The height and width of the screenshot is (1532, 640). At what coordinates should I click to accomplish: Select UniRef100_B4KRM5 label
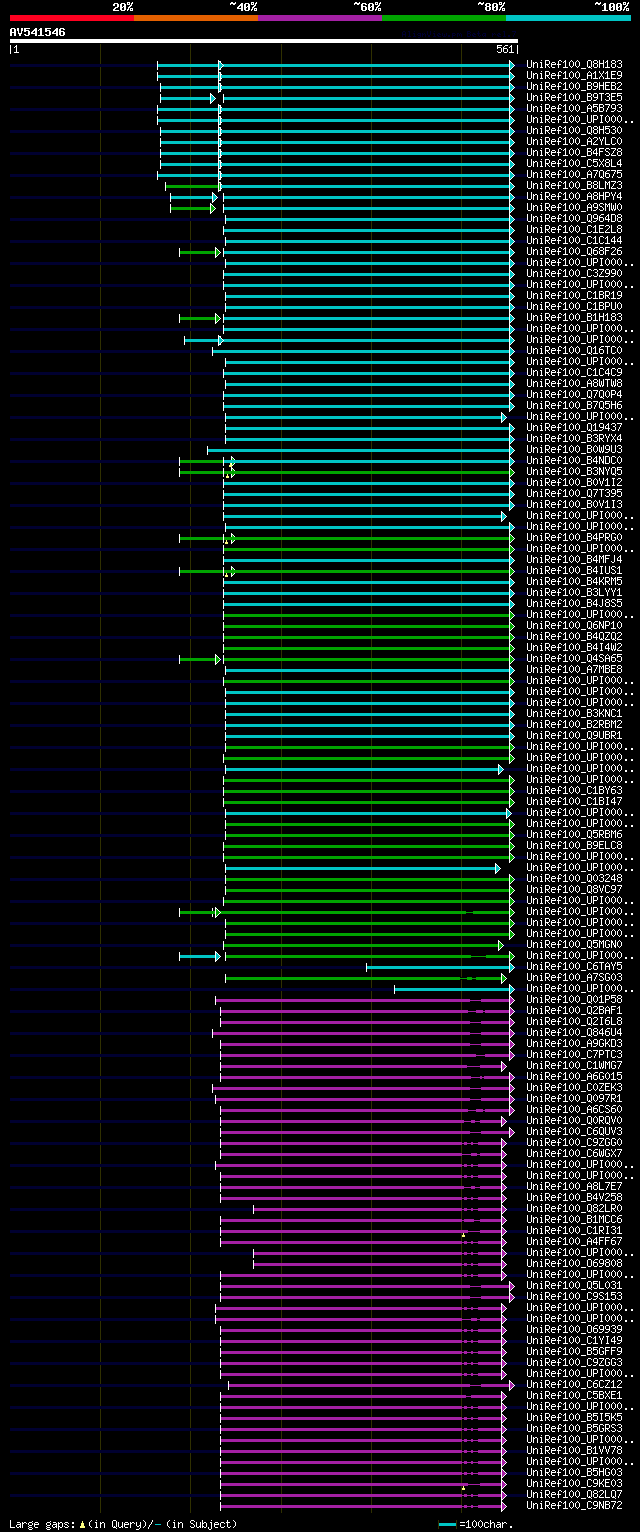(575, 581)
